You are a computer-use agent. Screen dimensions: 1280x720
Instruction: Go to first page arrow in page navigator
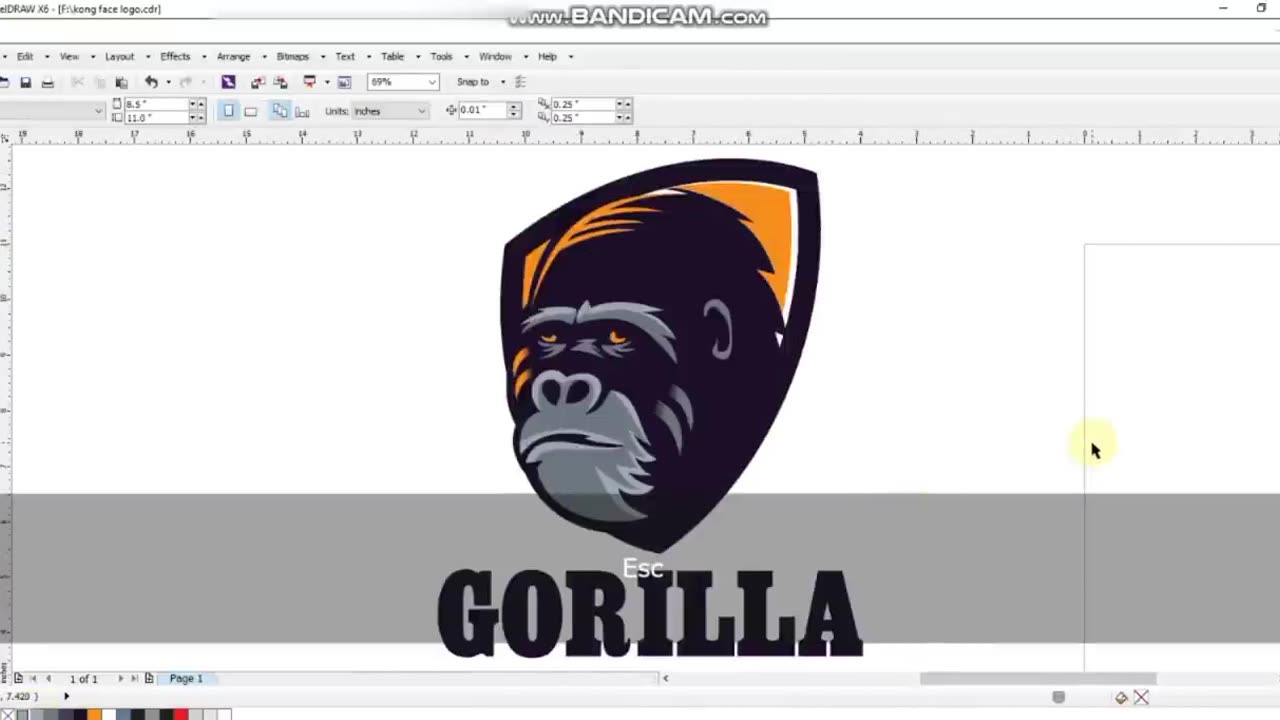coord(33,678)
